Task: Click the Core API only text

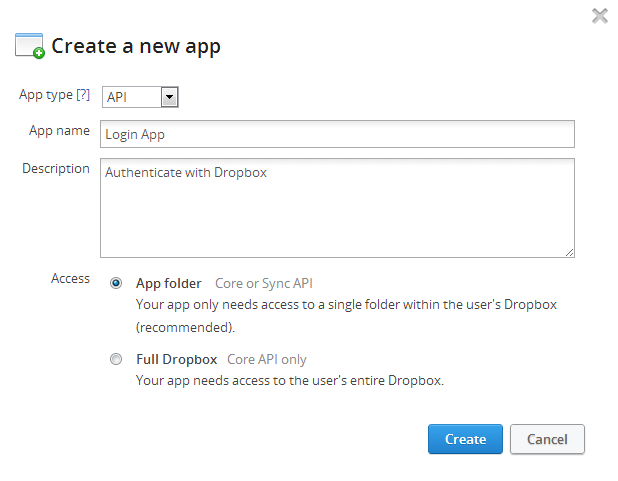Action: (267, 360)
